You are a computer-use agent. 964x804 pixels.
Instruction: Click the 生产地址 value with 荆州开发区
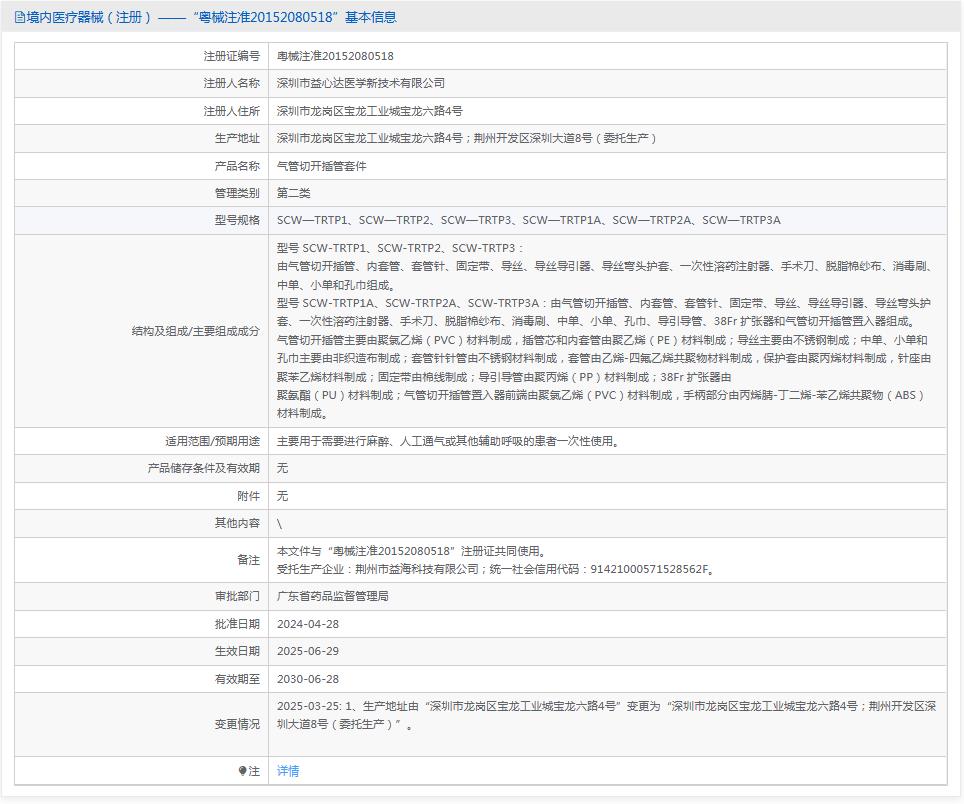coord(467,138)
